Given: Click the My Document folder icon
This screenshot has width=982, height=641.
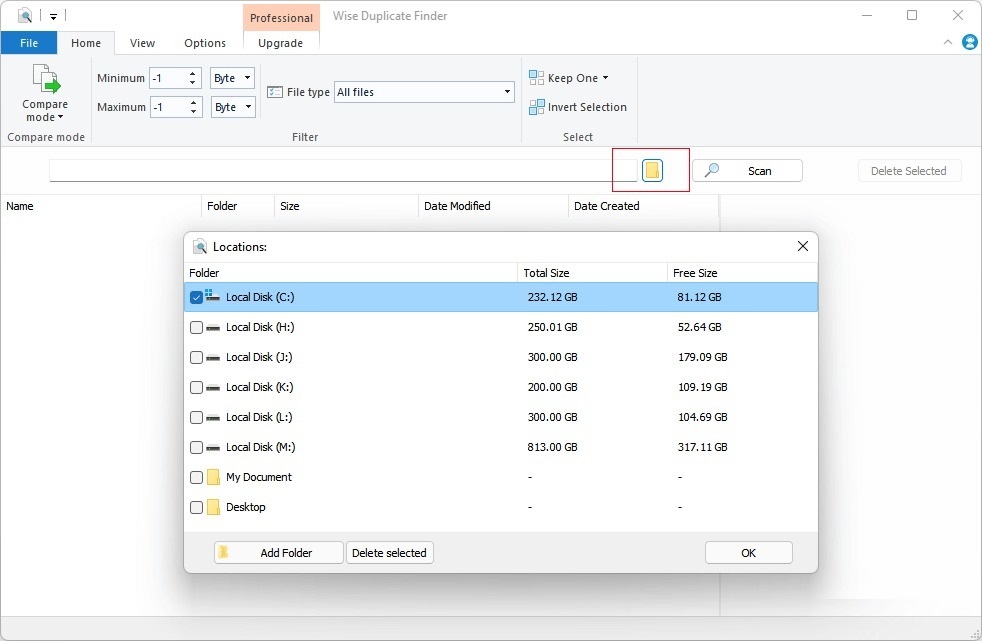Looking at the screenshot, I should pyautogui.click(x=213, y=477).
